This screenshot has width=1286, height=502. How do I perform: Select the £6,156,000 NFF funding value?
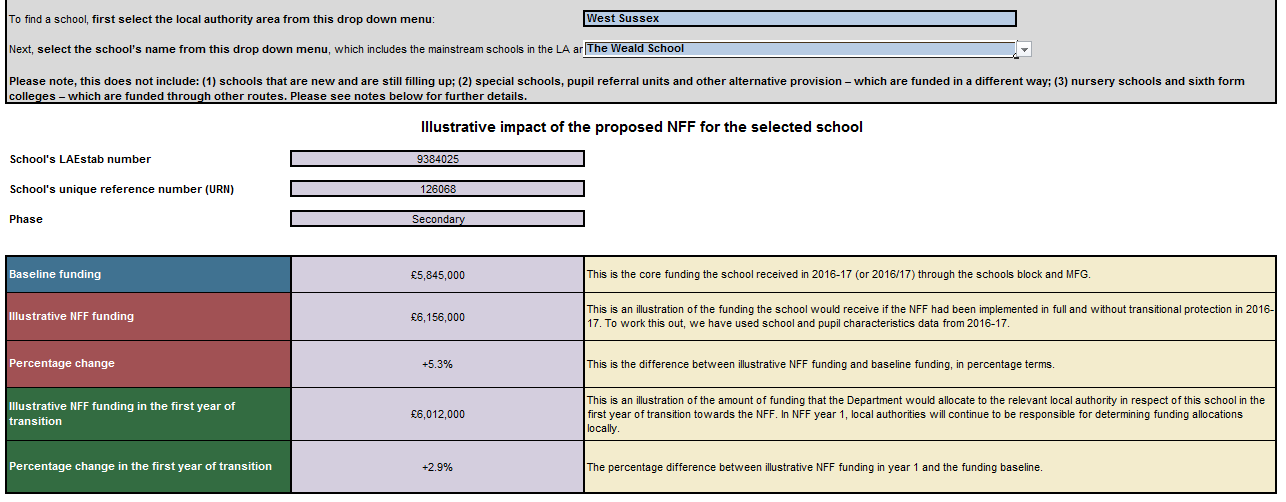coord(437,317)
